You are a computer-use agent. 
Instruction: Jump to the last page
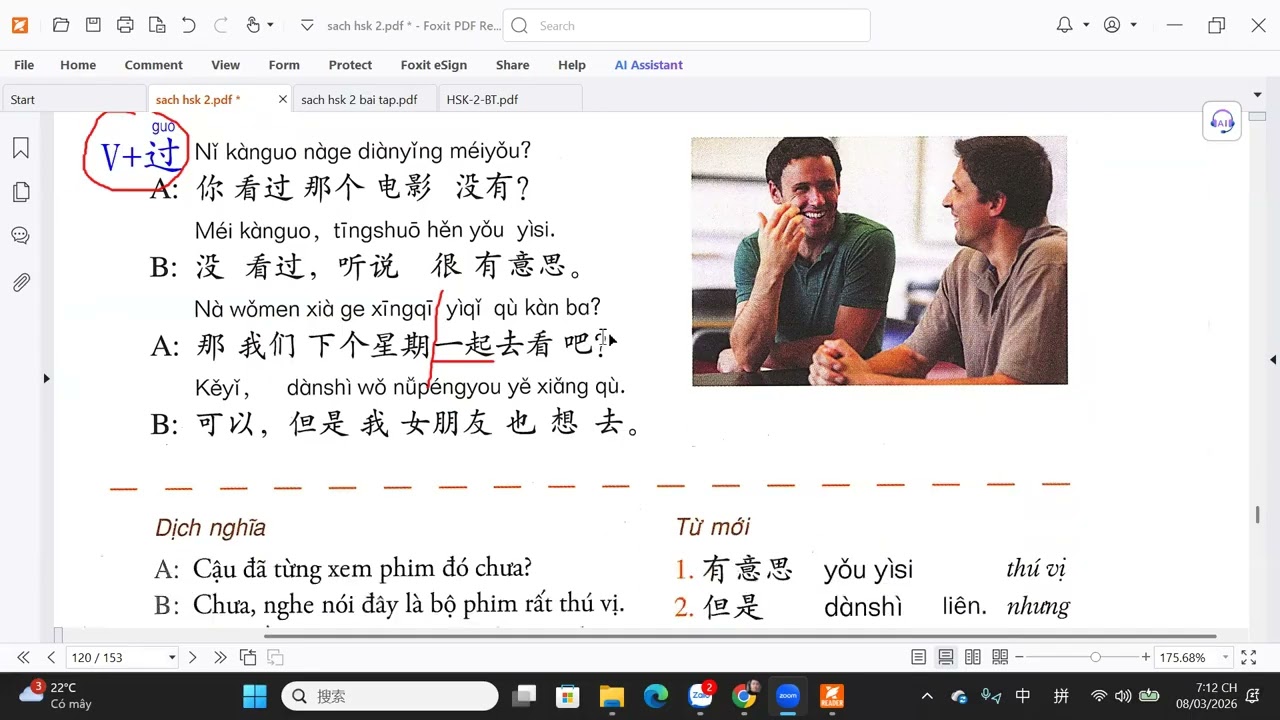pyautogui.click(x=220, y=657)
